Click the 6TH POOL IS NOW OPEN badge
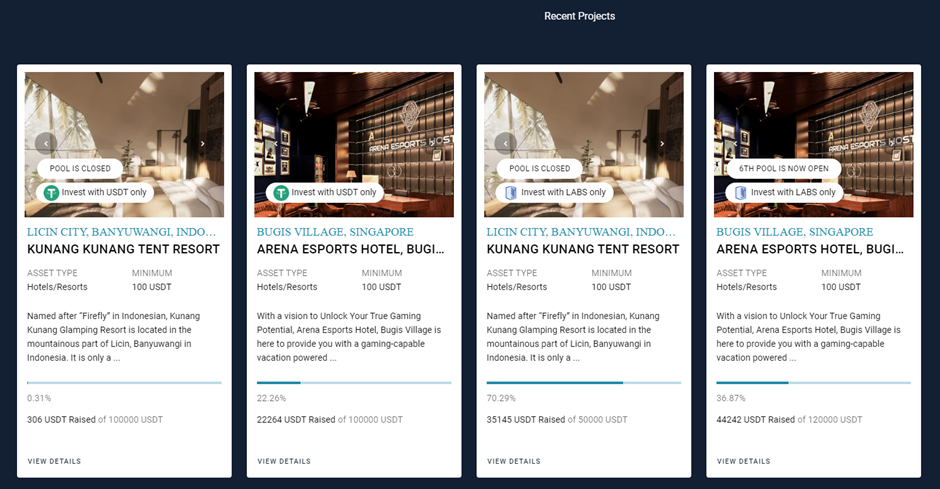940x489 pixels. coord(784,168)
